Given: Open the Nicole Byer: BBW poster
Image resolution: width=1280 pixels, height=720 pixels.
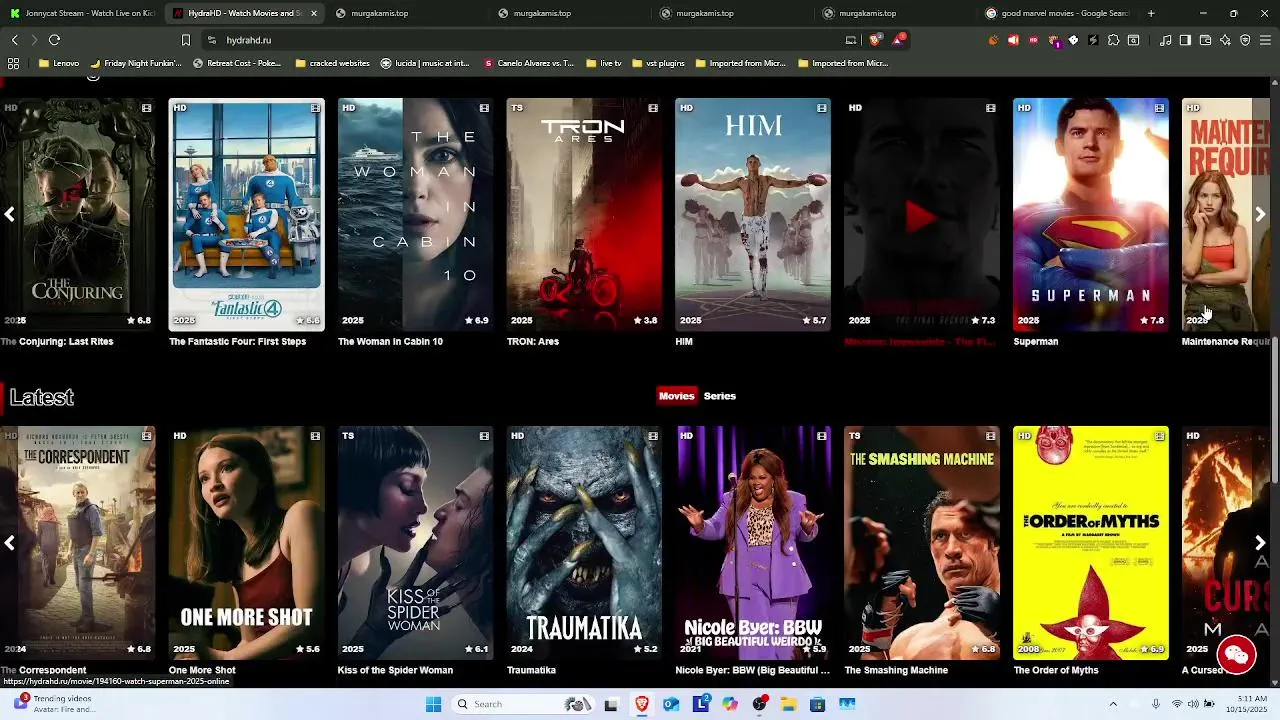Looking at the screenshot, I should 752,542.
